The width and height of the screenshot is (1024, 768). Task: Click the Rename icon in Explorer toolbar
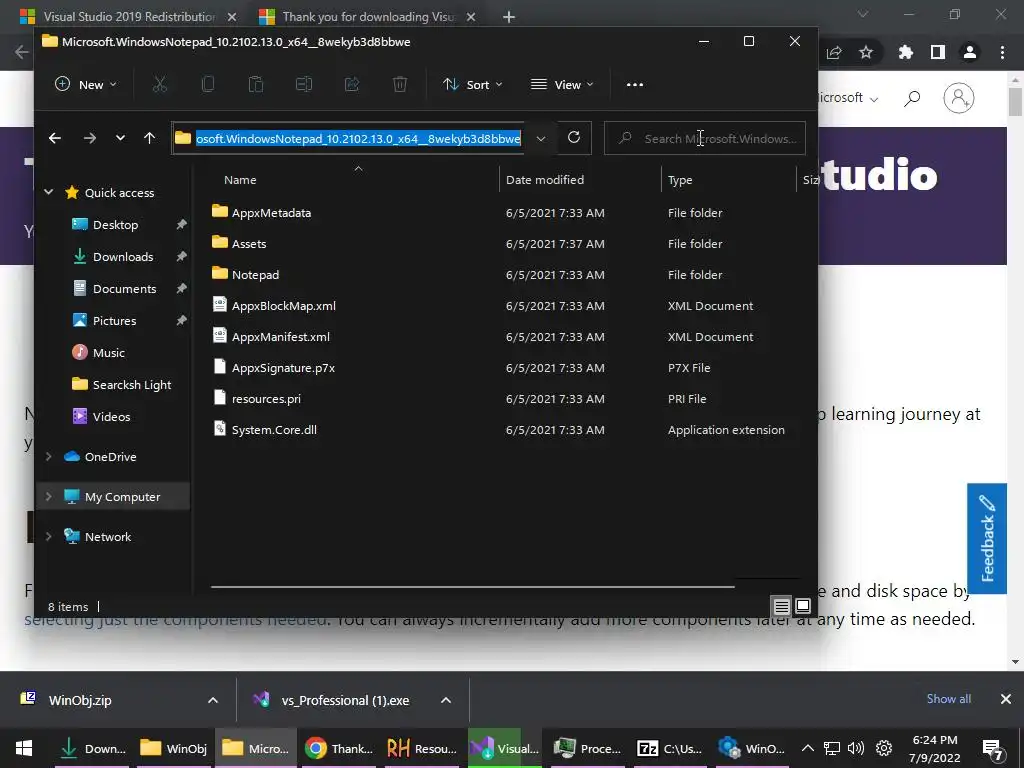(304, 84)
